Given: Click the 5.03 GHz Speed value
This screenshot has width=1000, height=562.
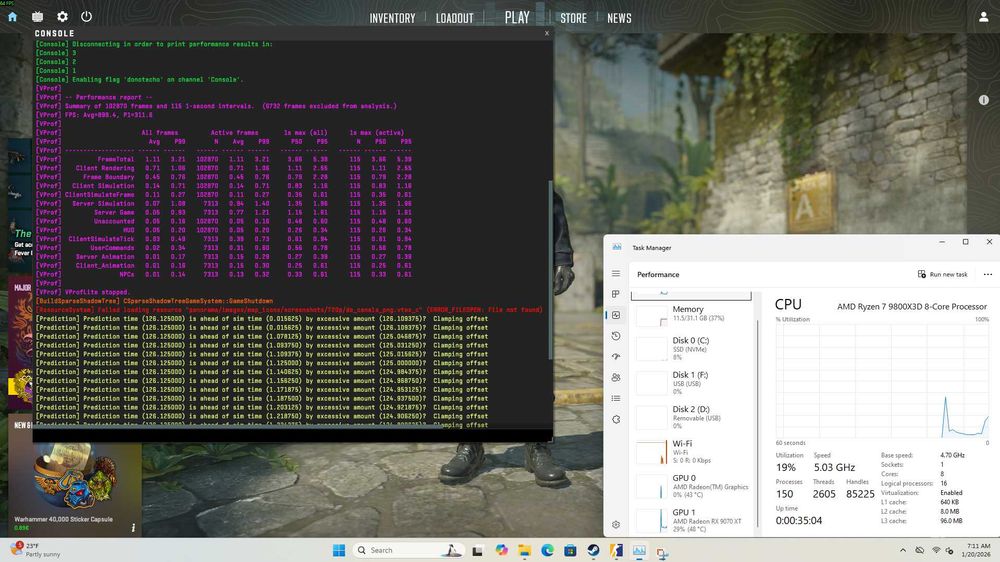Looking at the screenshot, I should tap(834, 468).
